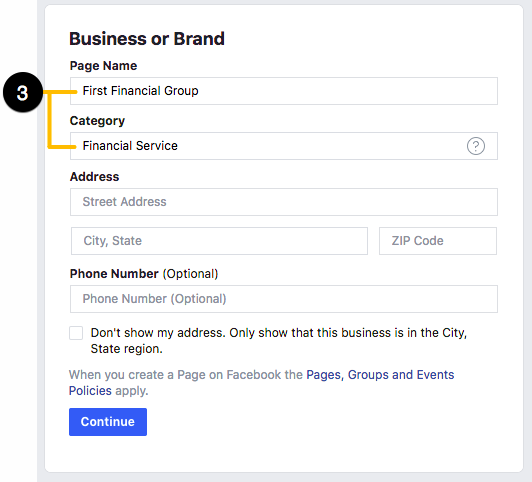Focus the Page Name field
The width and height of the screenshot is (532, 482).
point(284,91)
